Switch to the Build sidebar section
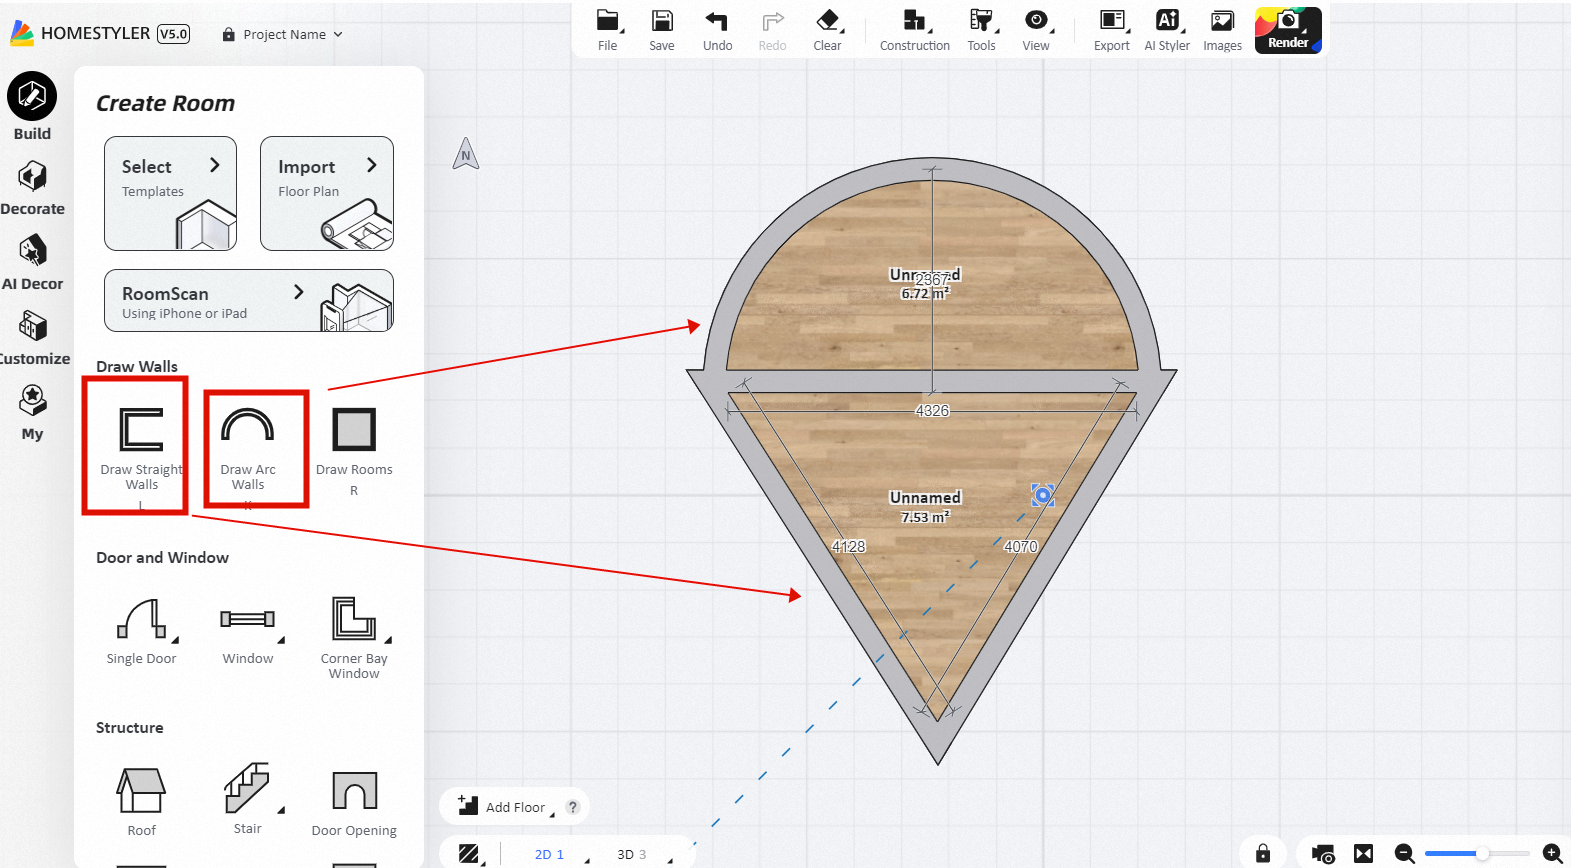 click(32, 106)
